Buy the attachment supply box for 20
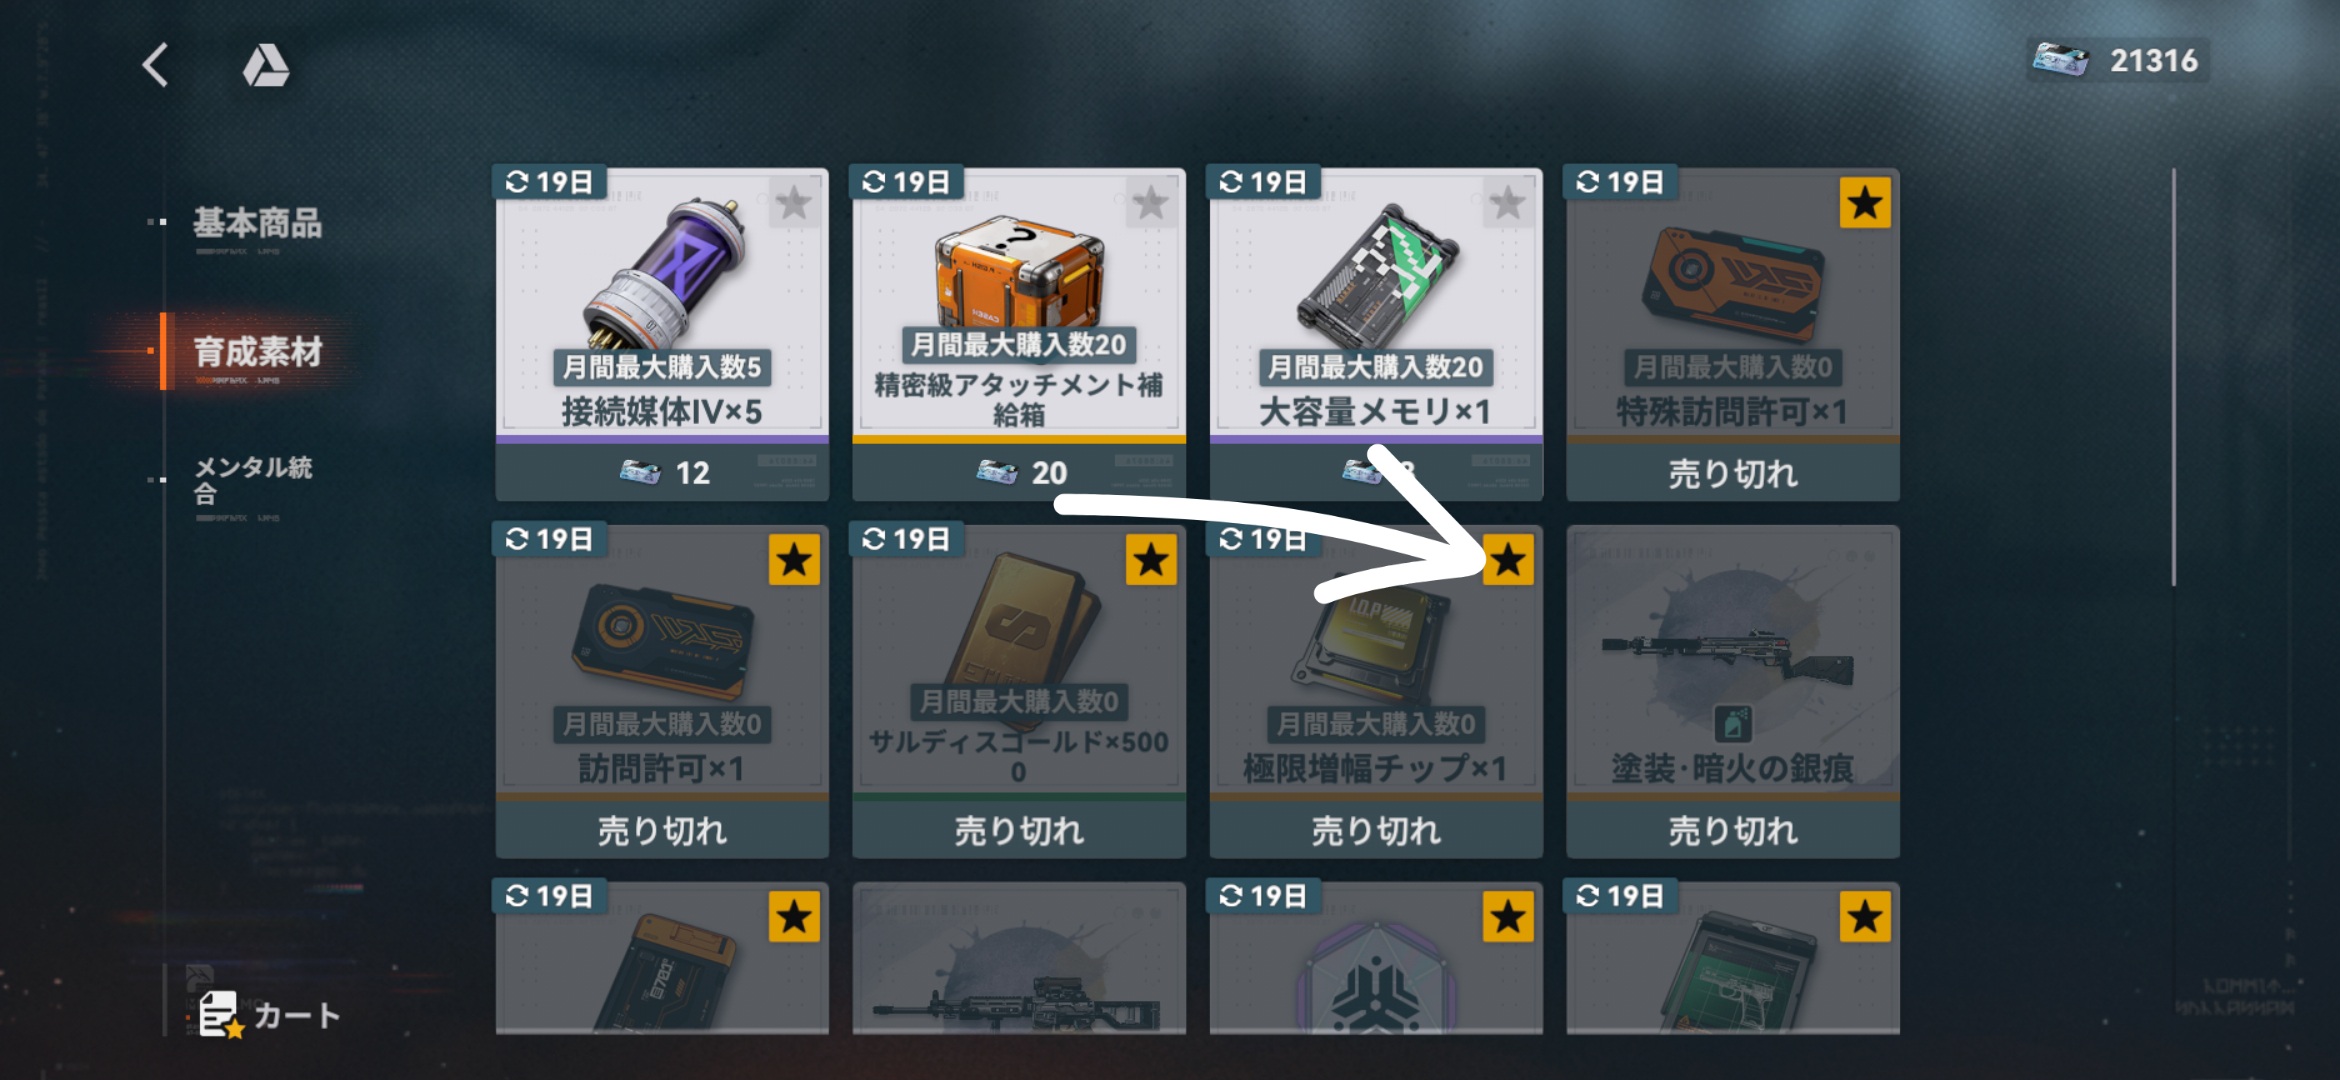The image size is (2340, 1080). pos(1019,472)
